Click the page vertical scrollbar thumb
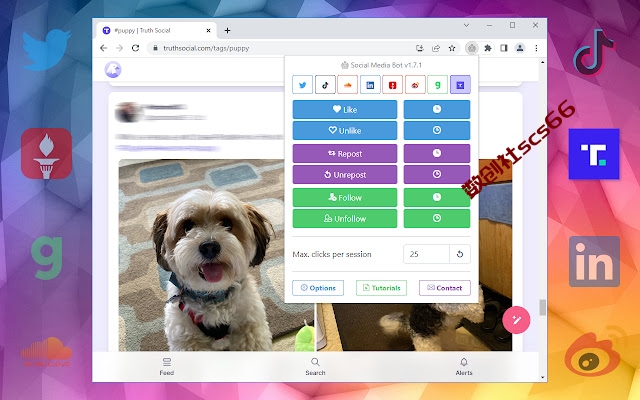 click(542, 307)
